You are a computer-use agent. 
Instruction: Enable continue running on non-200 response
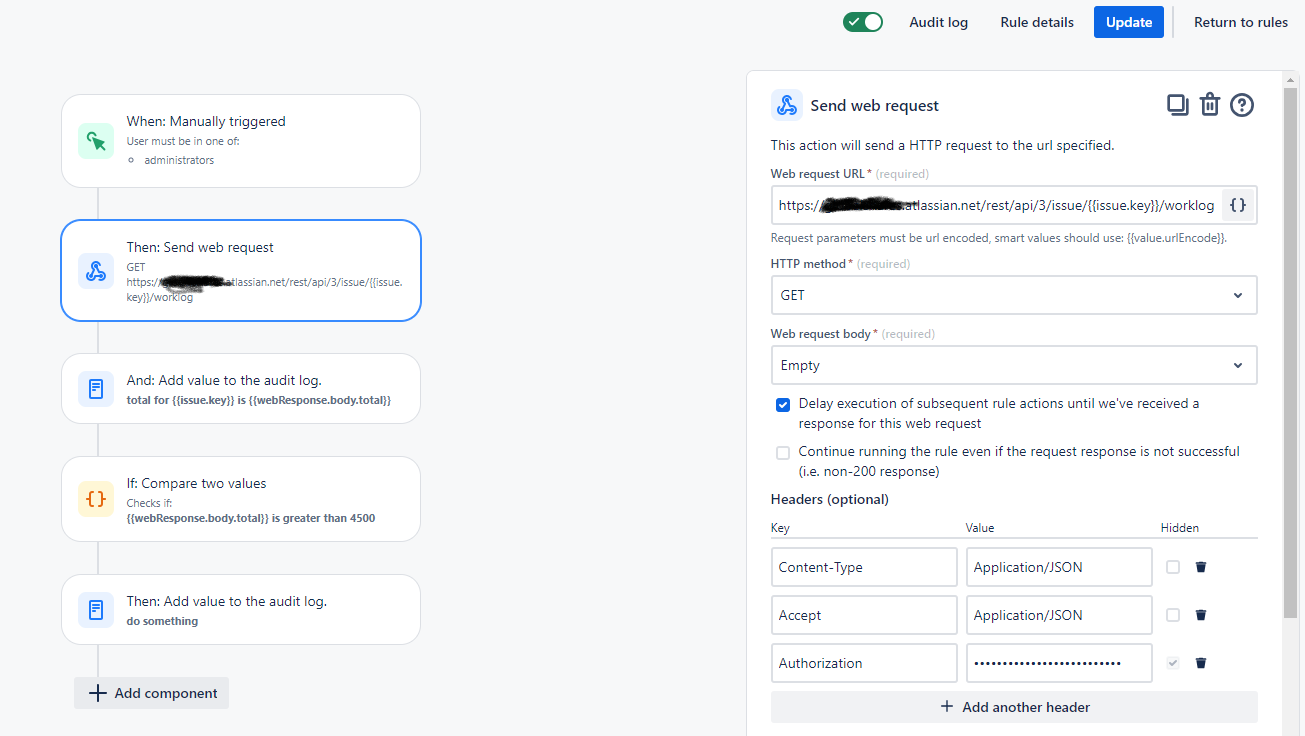(x=783, y=453)
